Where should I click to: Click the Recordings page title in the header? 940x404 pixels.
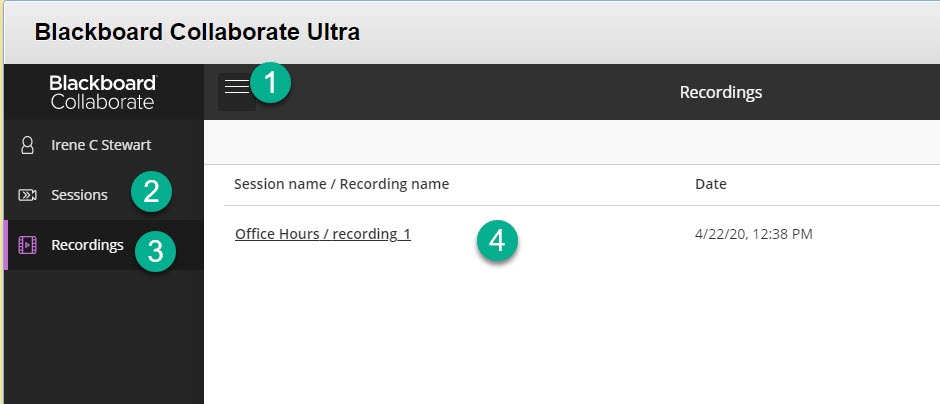click(720, 92)
